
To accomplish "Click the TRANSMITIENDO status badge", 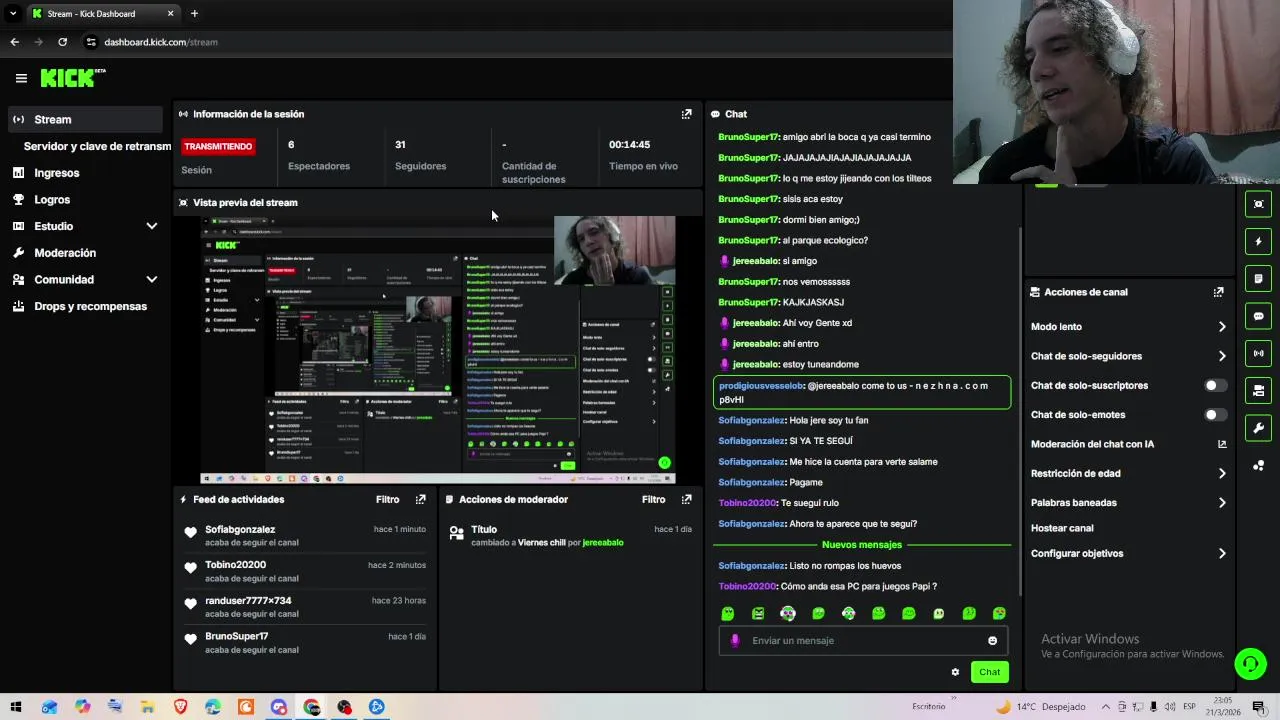I will [x=218, y=146].
